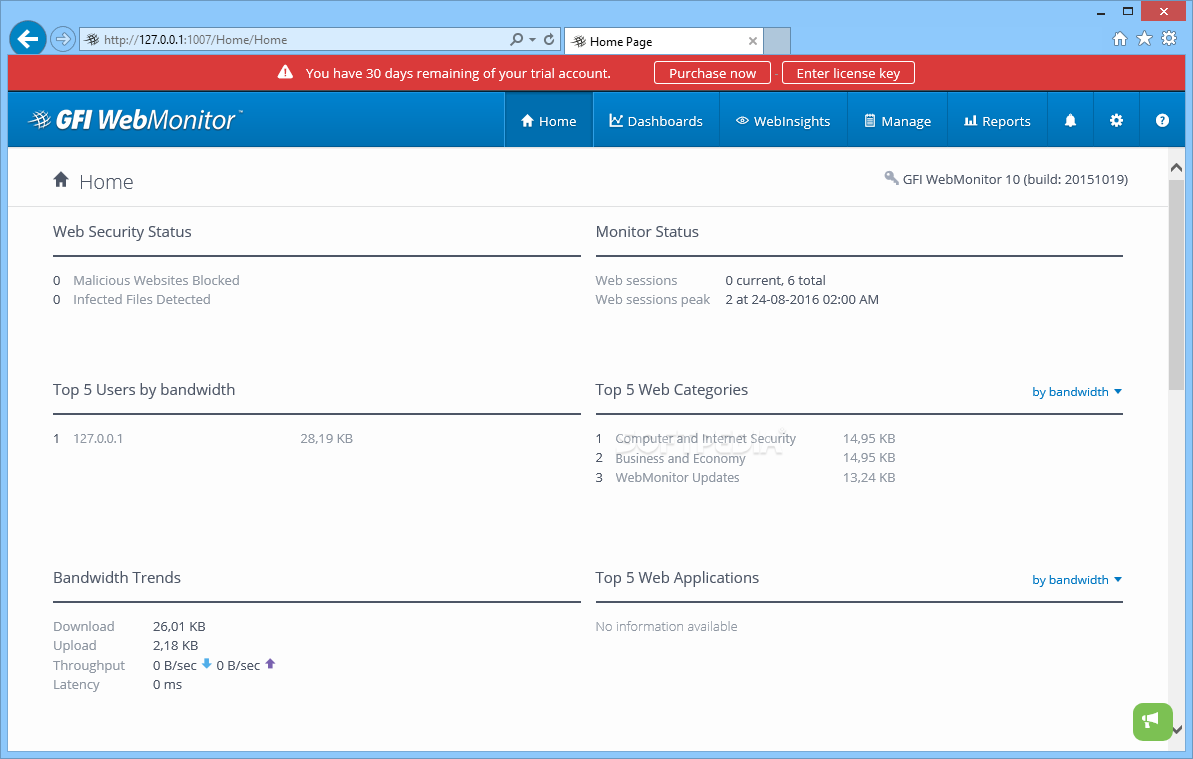This screenshot has width=1193, height=759.
Task: Click the GFI WebMonitor 10 build text
Action: [1015, 179]
